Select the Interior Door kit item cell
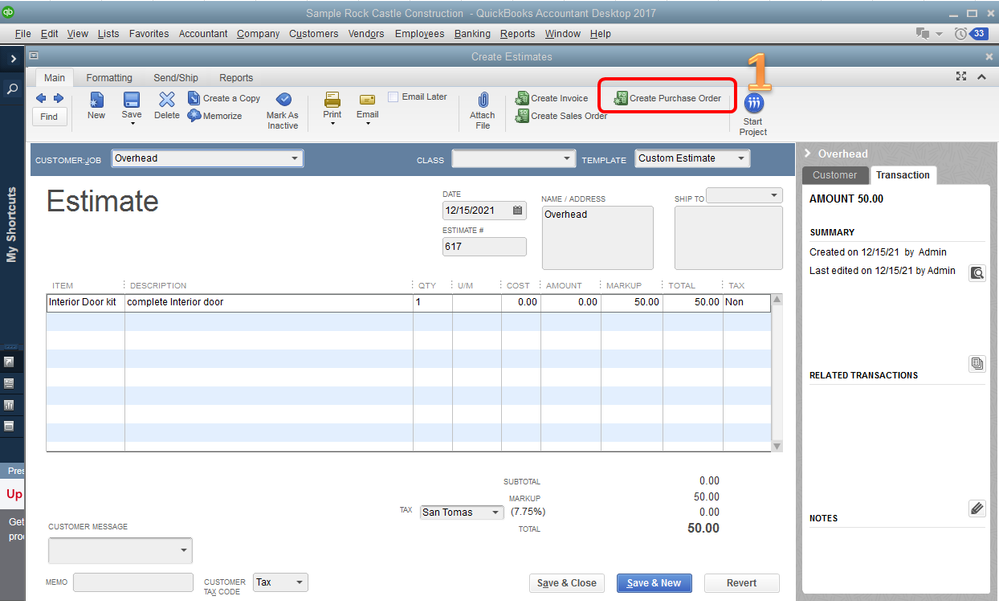 [x=85, y=303]
